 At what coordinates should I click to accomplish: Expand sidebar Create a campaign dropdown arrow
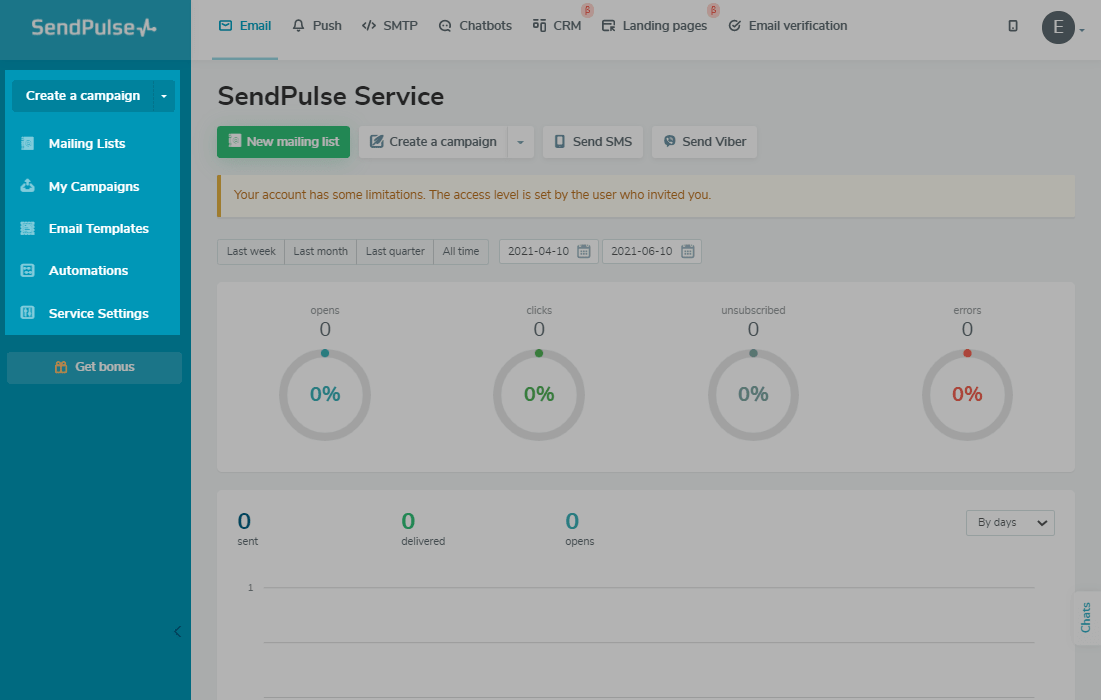click(x=164, y=95)
